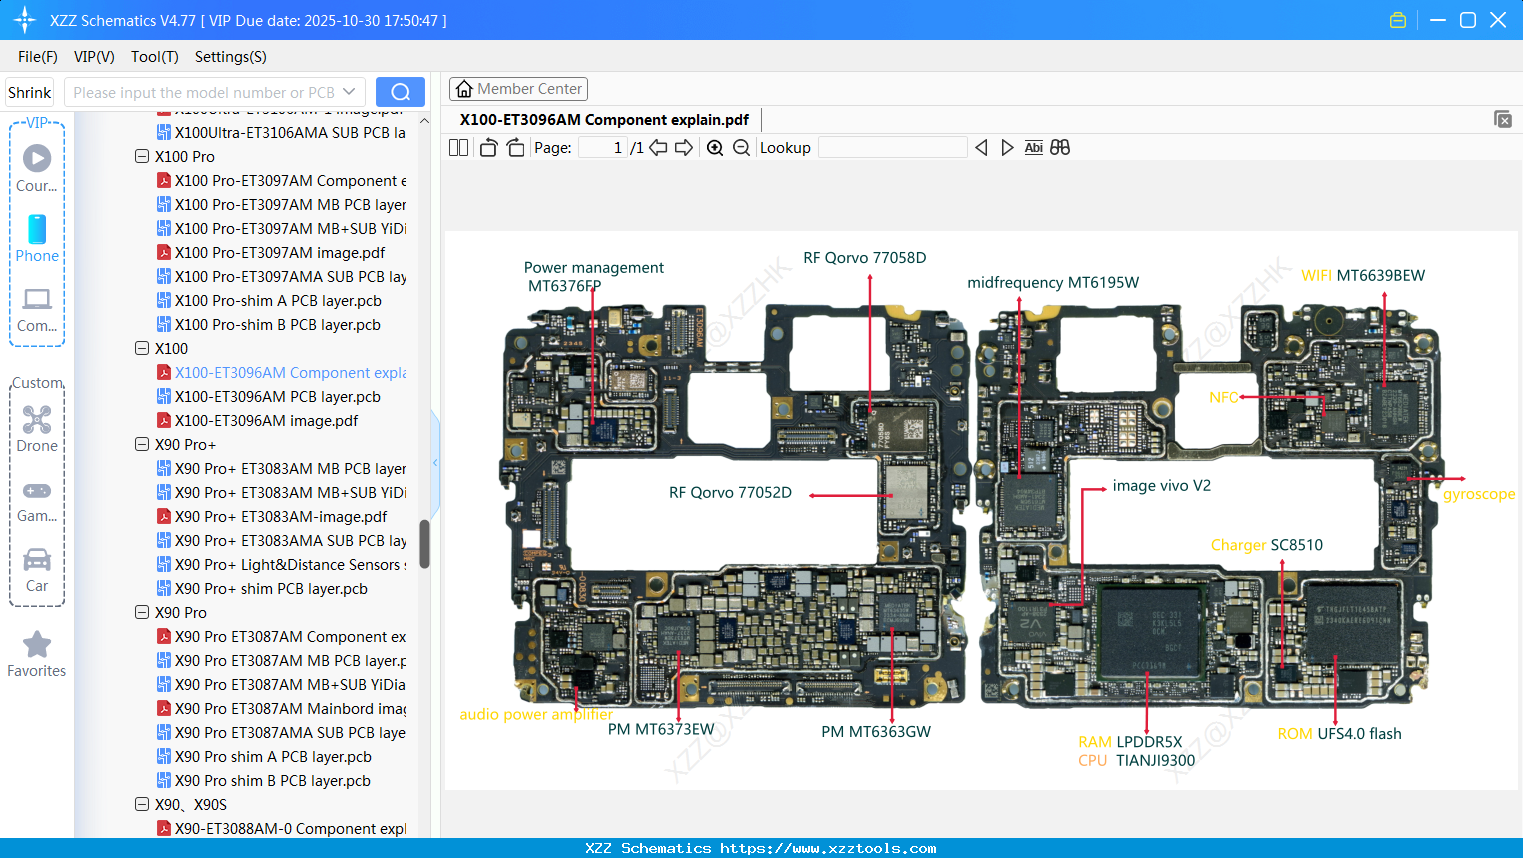Open the Member Center

(518, 88)
